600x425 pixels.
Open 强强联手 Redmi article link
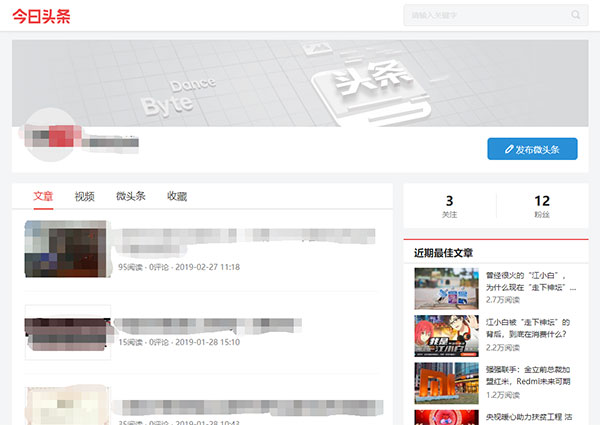click(x=531, y=375)
